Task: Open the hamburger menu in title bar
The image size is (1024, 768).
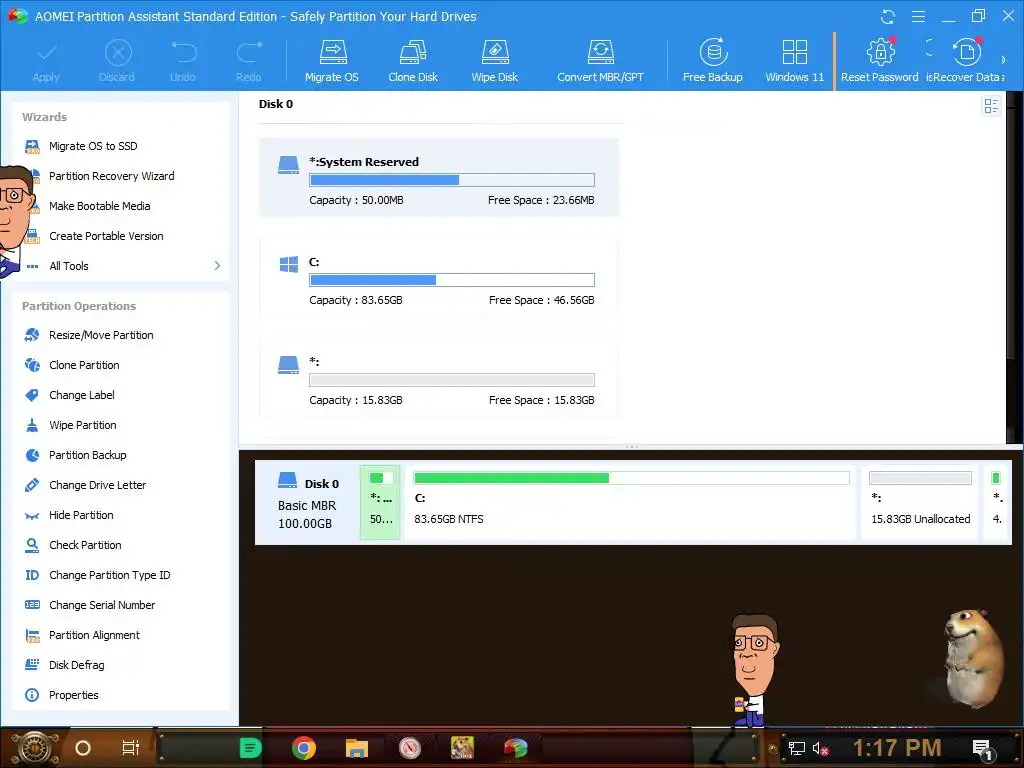Action: click(918, 16)
